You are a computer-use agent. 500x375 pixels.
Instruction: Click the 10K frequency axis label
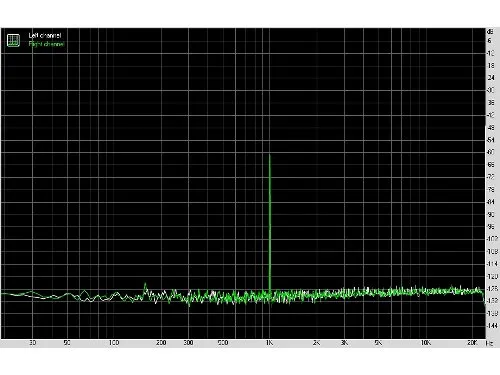coord(426,343)
